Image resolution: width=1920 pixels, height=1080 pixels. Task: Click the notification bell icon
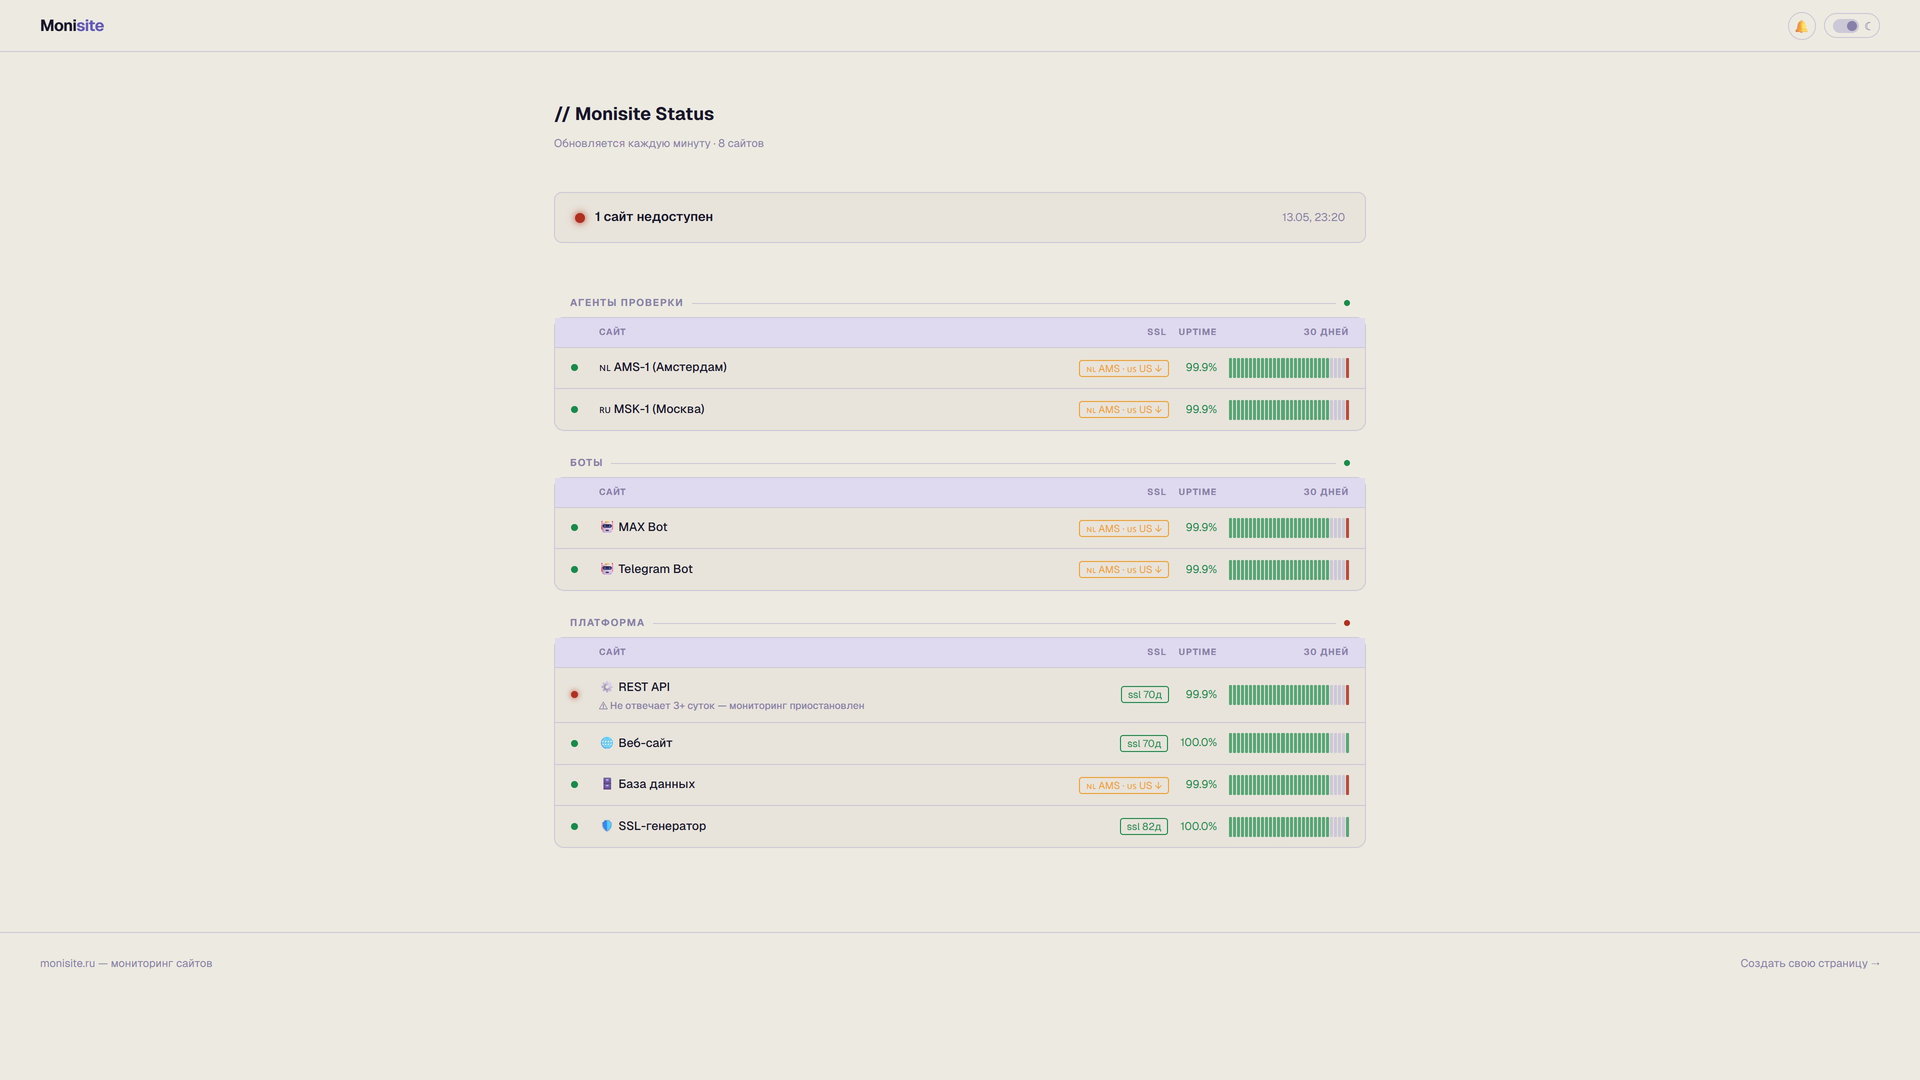1801,26
